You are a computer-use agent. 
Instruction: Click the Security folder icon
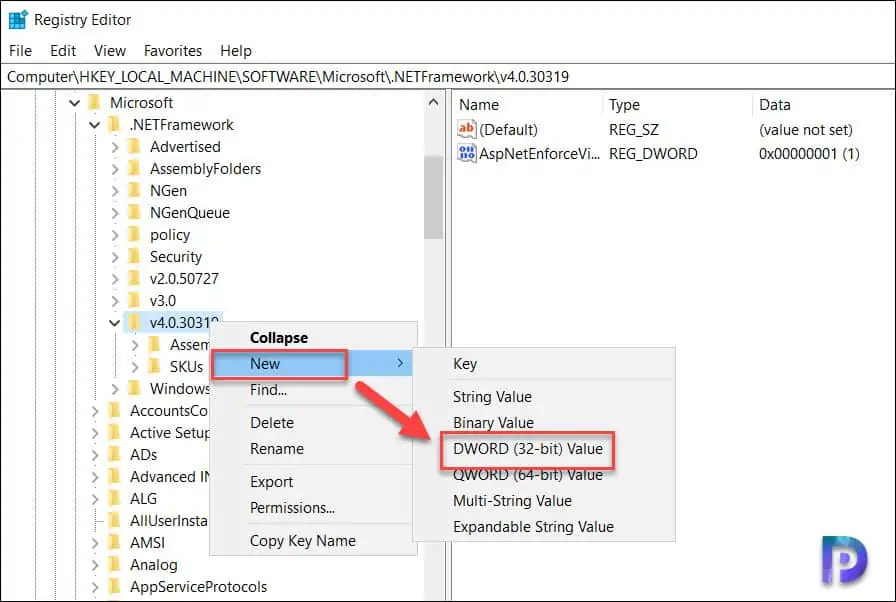(x=135, y=257)
